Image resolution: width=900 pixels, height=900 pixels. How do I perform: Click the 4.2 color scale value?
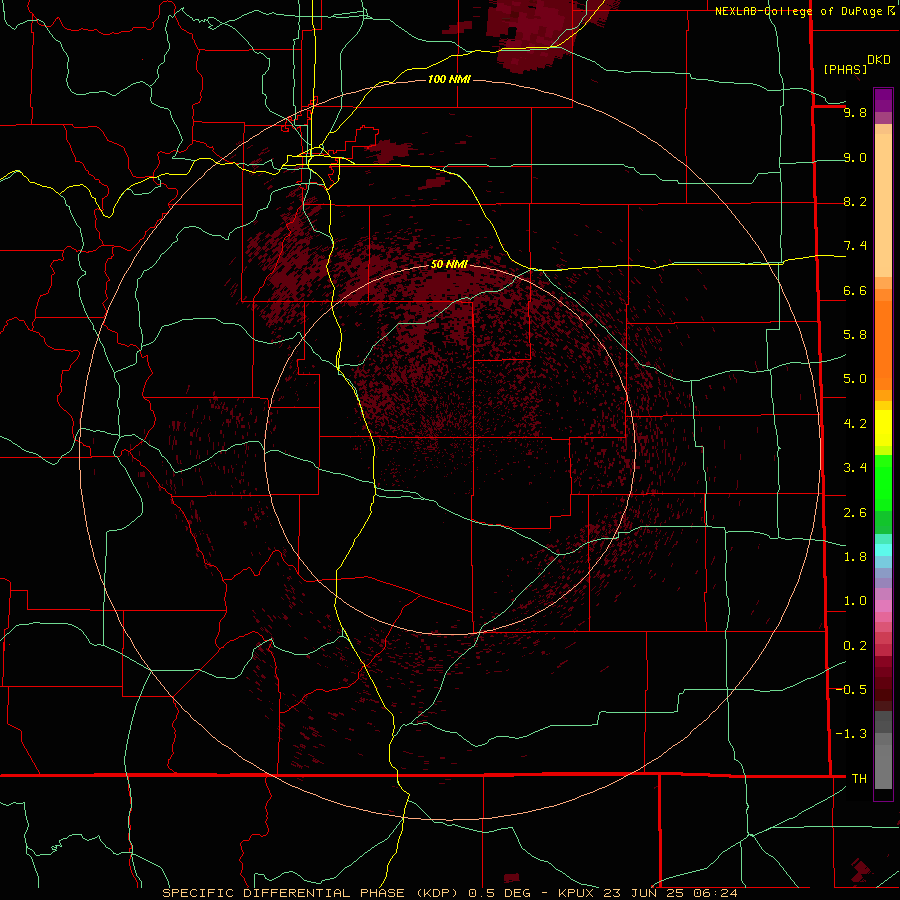pos(855,423)
